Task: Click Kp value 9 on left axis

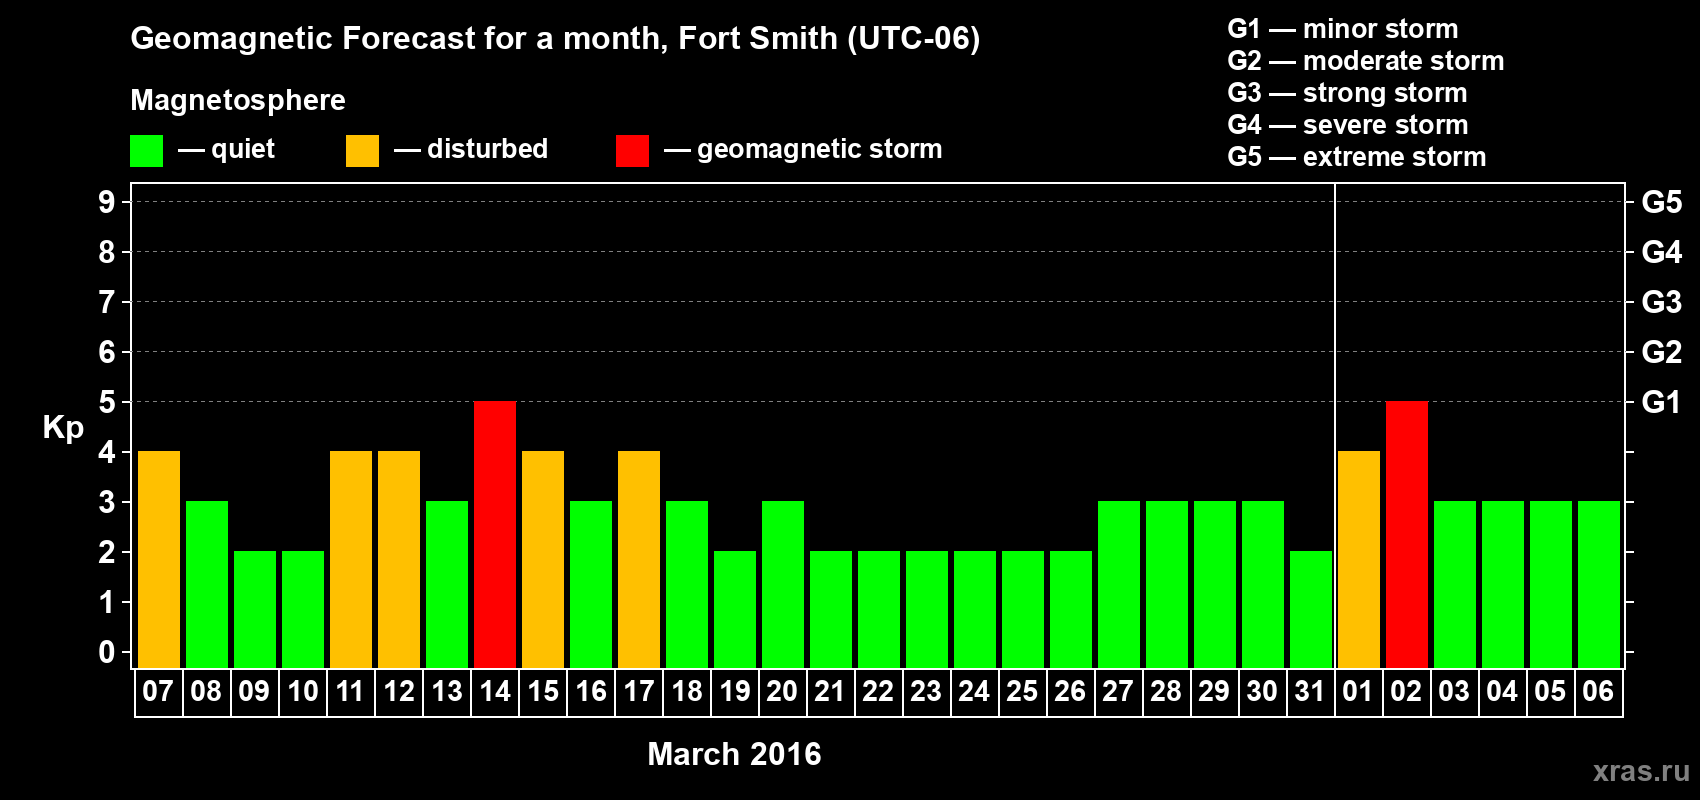Action: [107, 202]
